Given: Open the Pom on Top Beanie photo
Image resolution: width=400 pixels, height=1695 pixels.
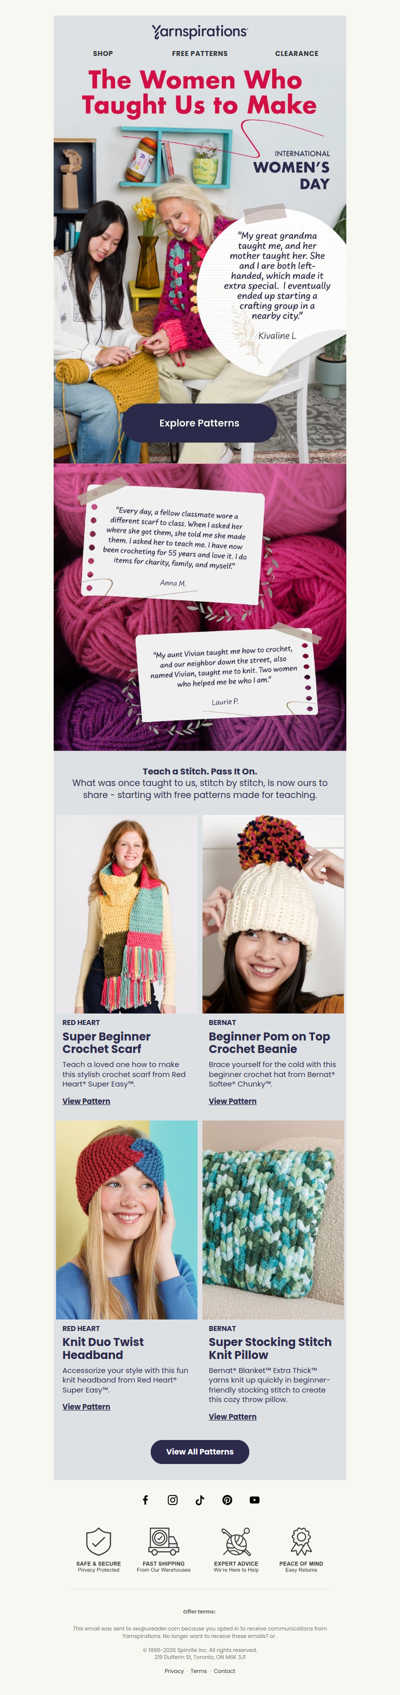Looking at the screenshot, I should point(273,914).
